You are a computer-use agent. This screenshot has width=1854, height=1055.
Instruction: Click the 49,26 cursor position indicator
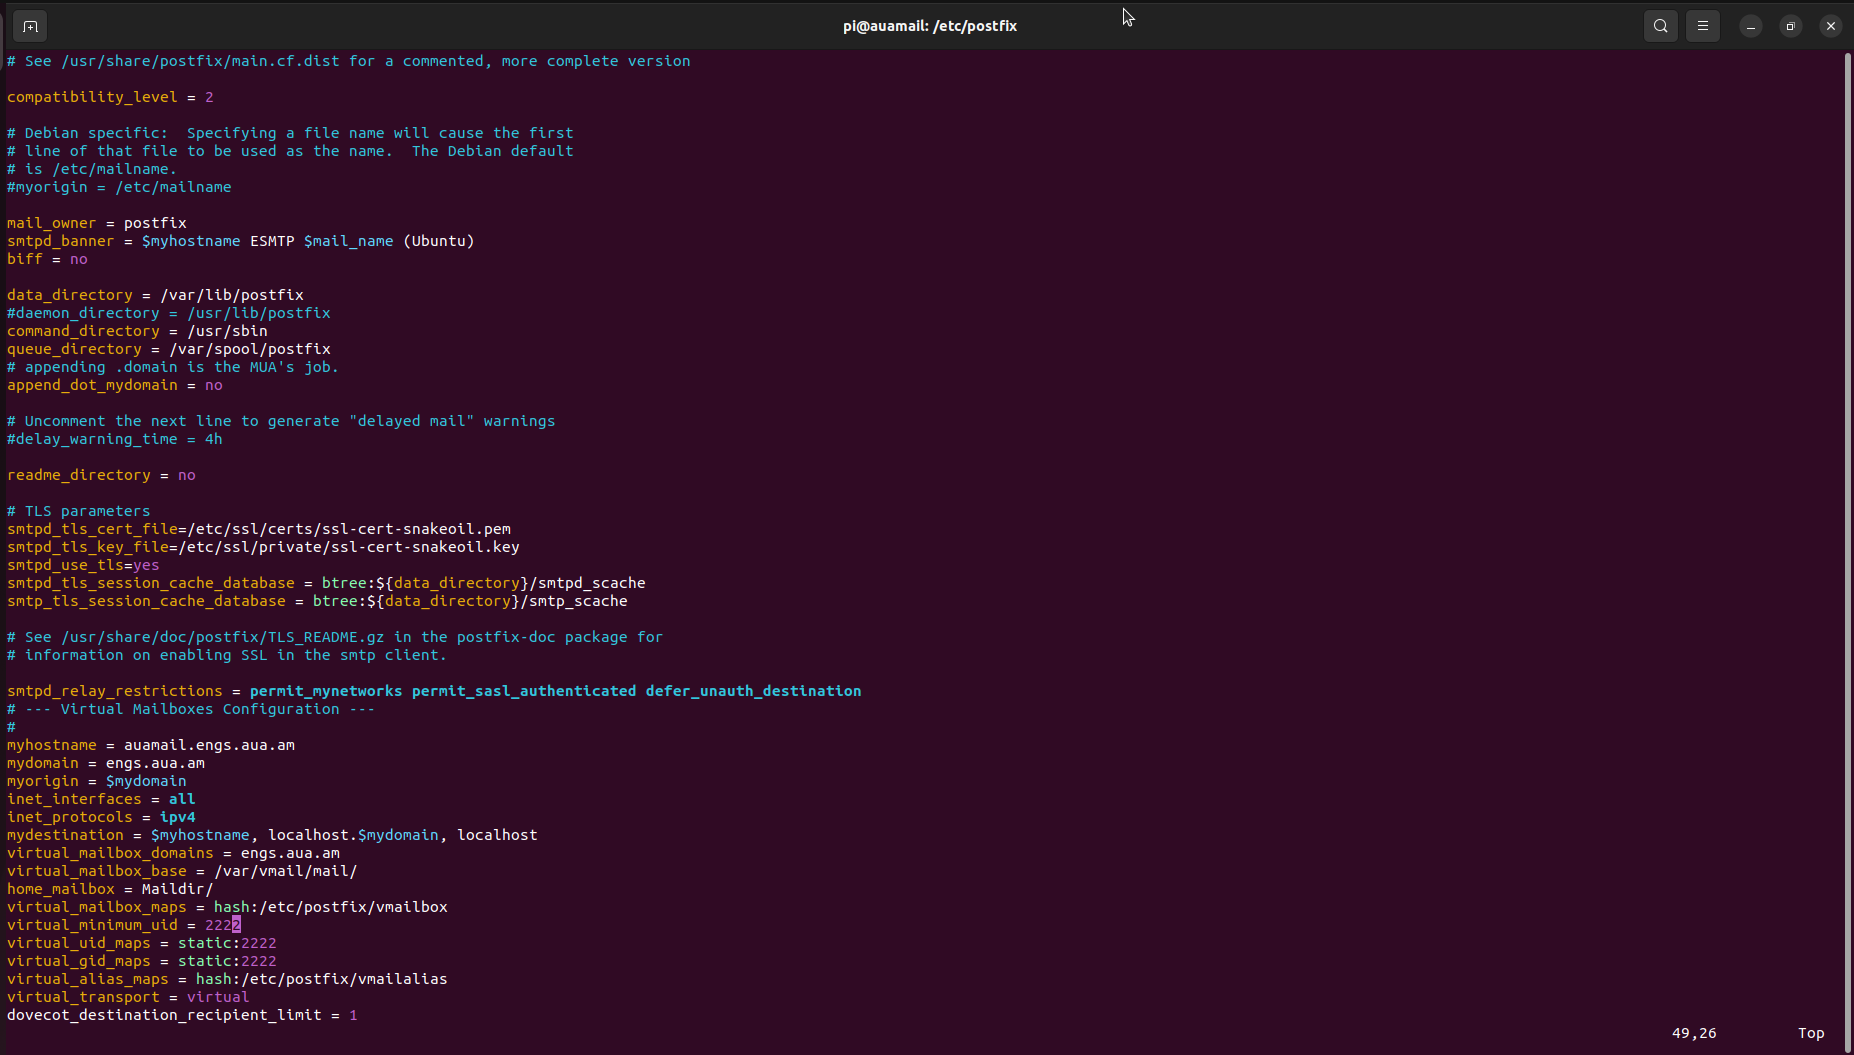pyautogui.click(x=1694, y=1033)
